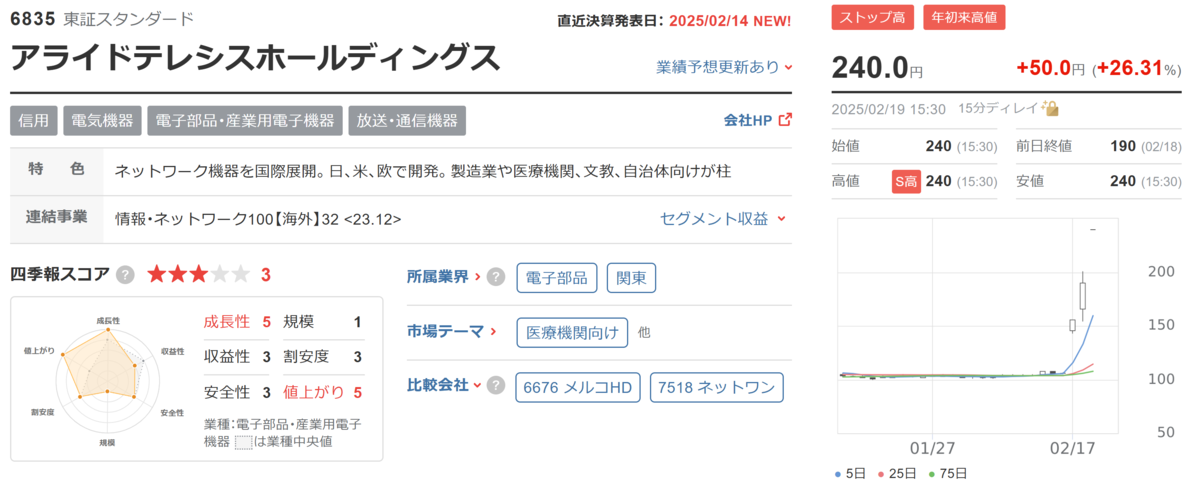Open comparison company 7518 ネットワン
1200x485 pixels.
717,387
